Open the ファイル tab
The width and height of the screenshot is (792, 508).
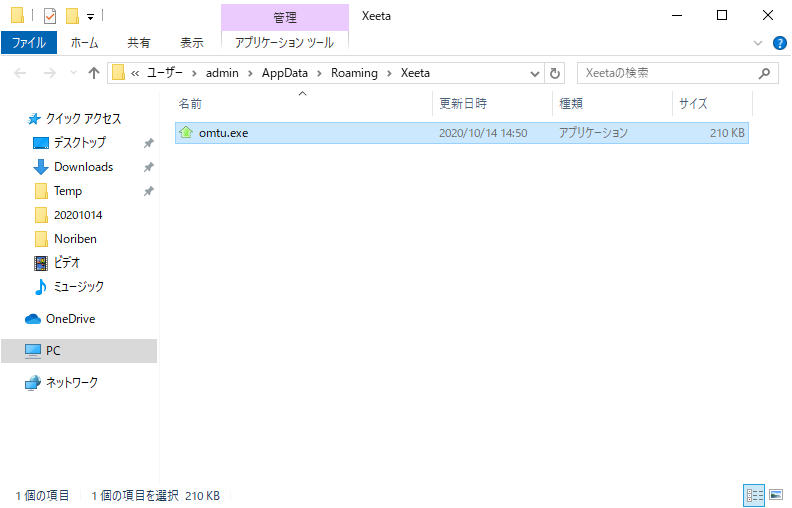(x=29, y=42)
